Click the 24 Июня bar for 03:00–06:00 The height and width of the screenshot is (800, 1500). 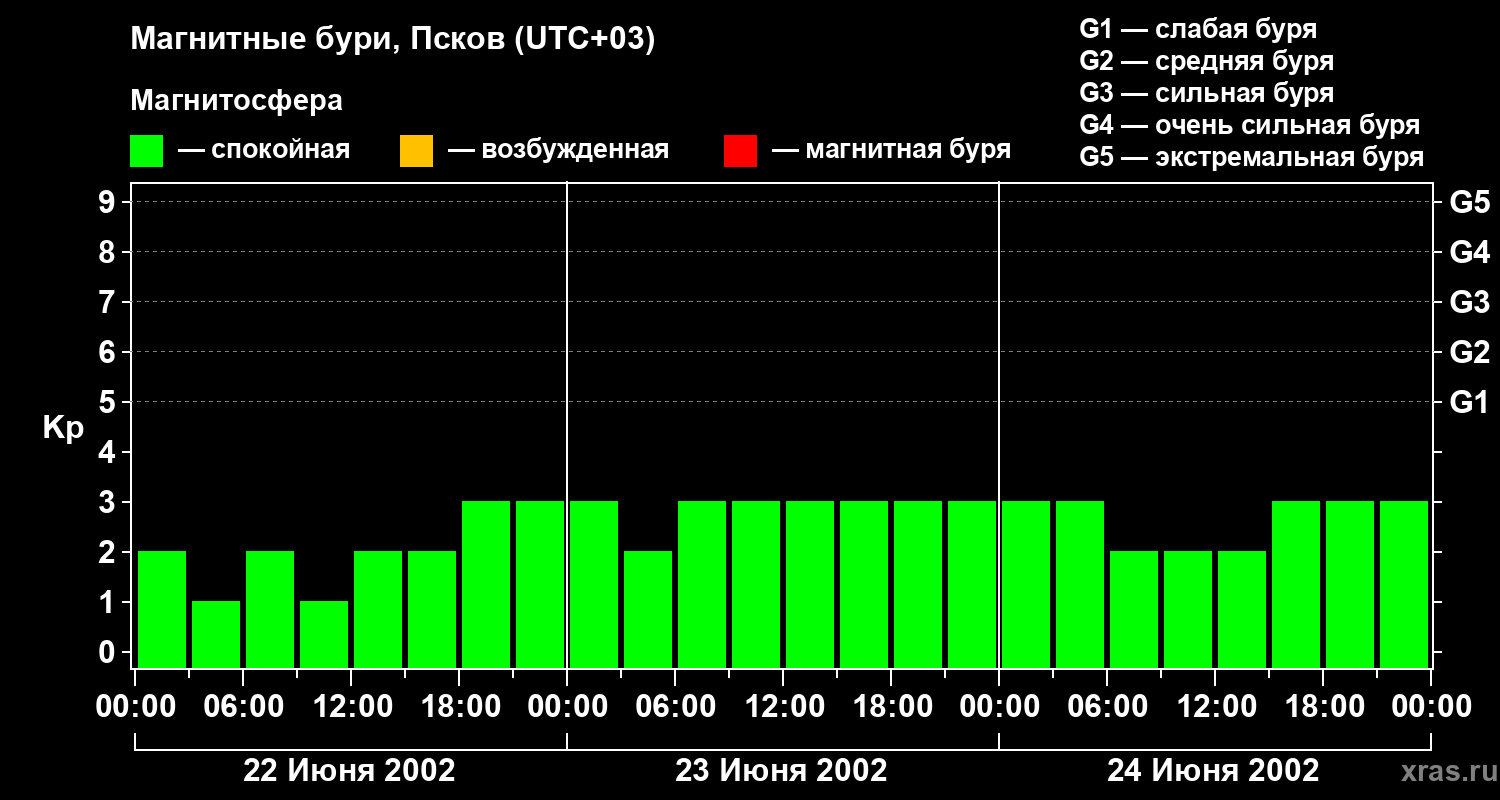1080,584
